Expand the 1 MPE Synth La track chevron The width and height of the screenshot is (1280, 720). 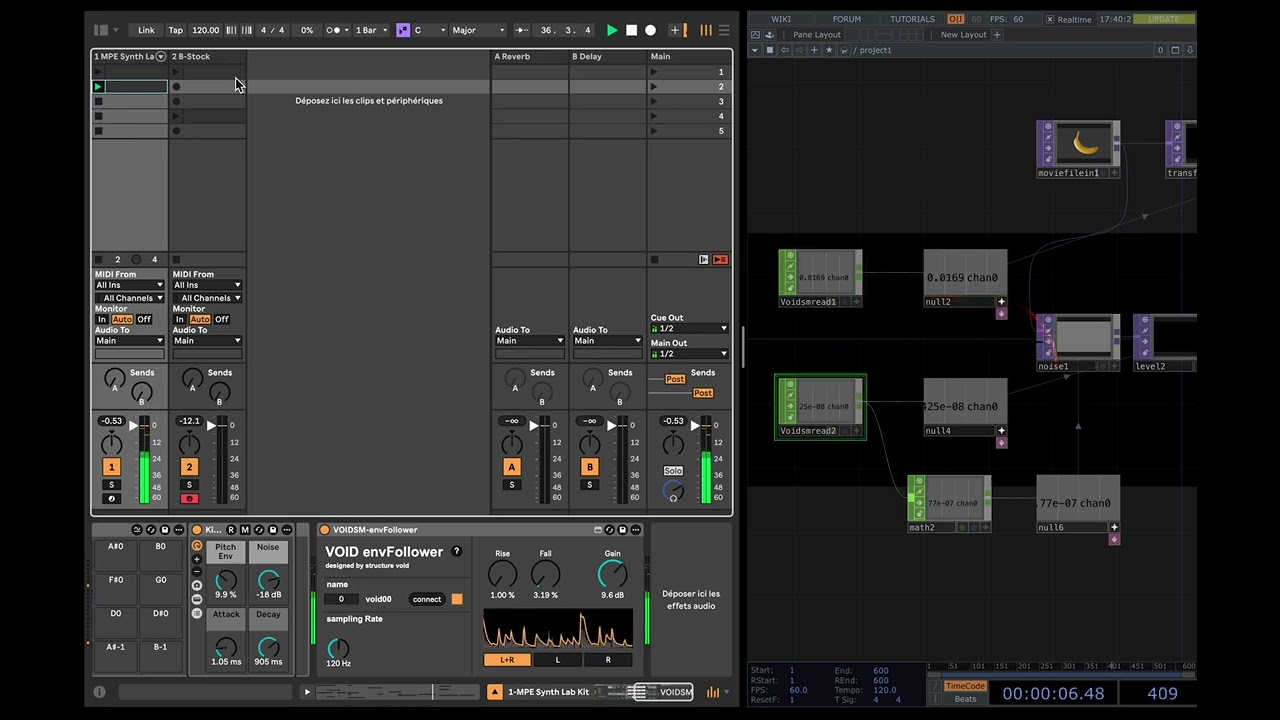point(160,57)
